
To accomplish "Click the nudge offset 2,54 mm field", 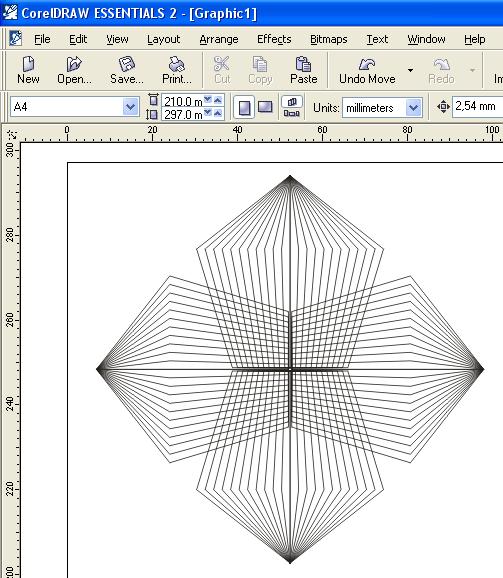I will pyautogui.click(x=478, y=107).
